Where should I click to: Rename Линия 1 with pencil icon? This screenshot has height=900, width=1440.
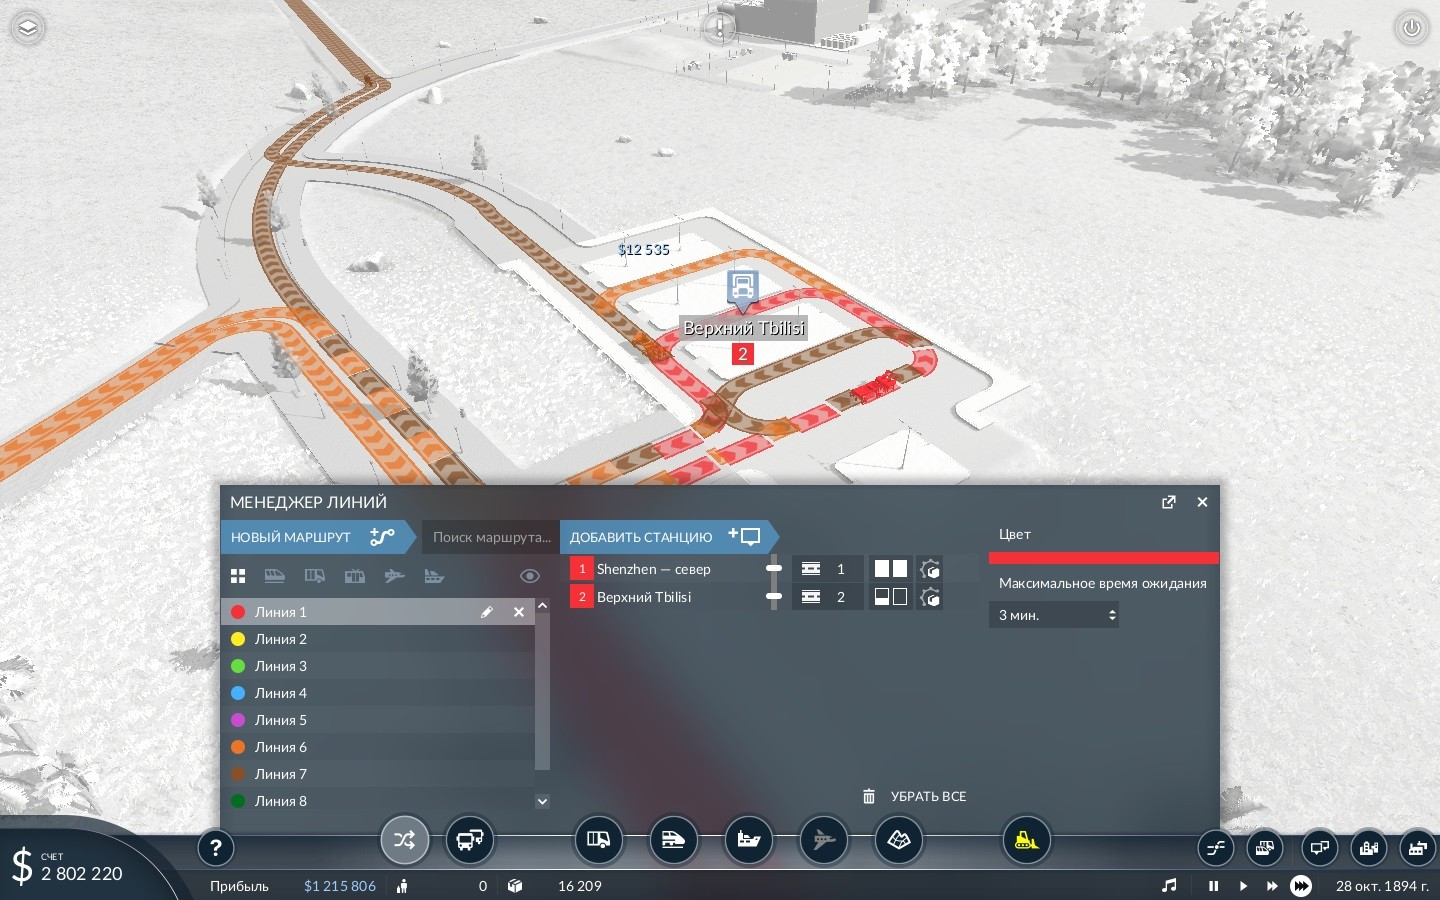pos(486,612)
